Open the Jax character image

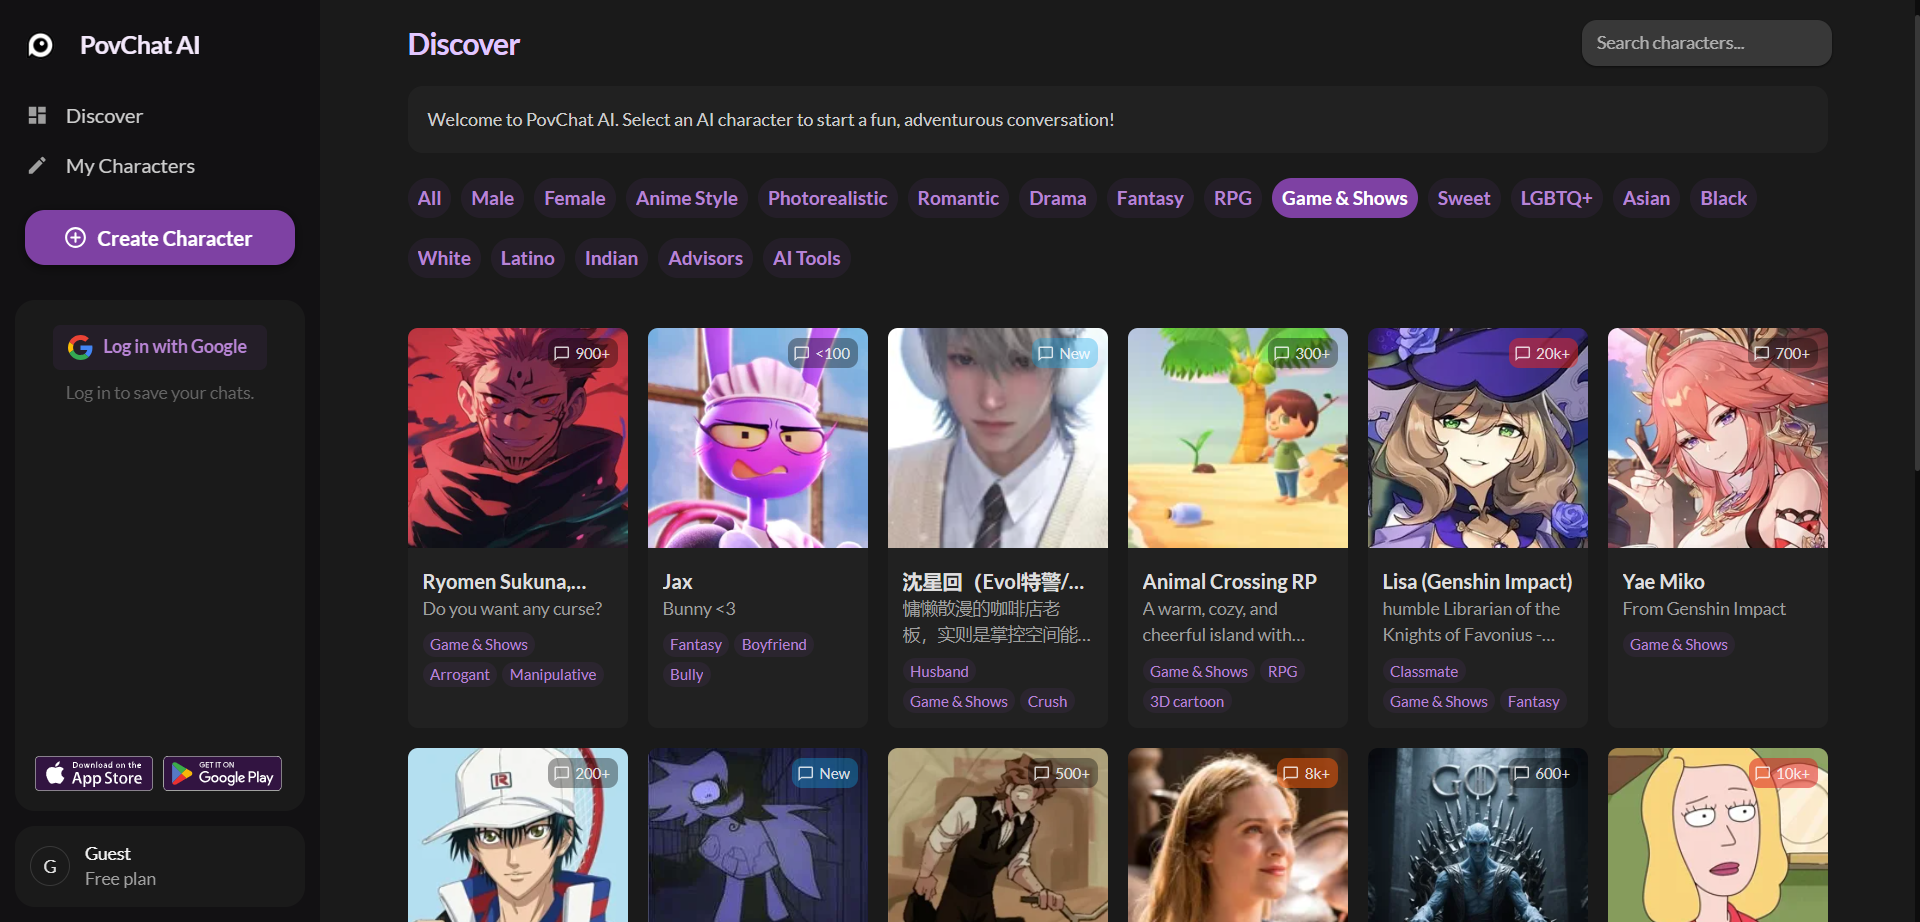click(x=758, y=438)
